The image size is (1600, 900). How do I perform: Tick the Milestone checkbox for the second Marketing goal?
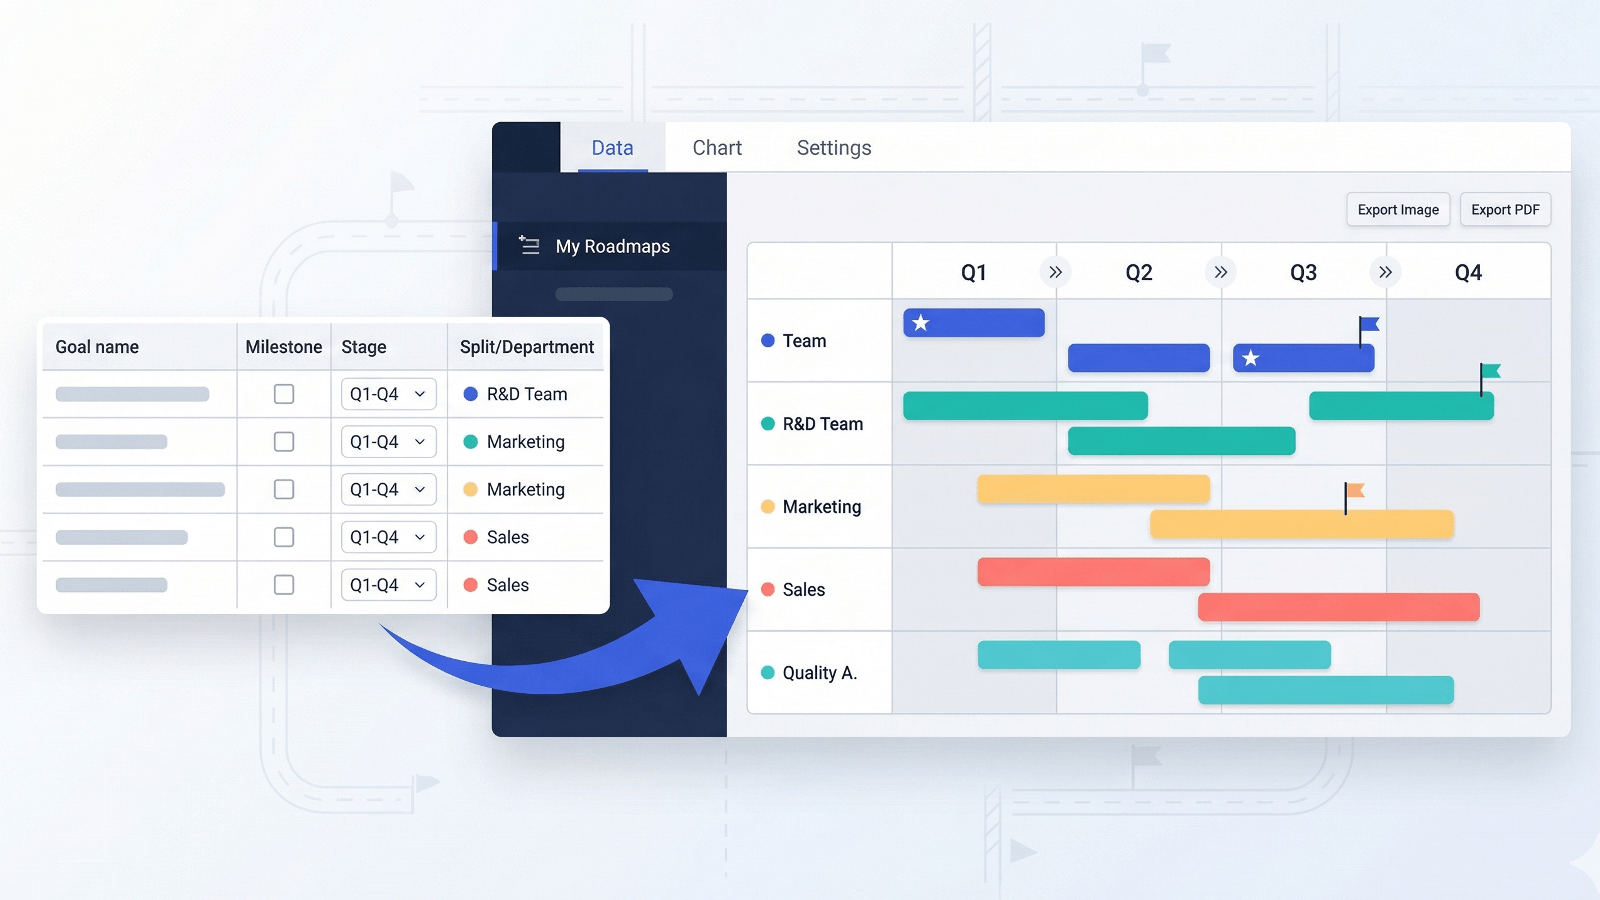click(284, 489)
